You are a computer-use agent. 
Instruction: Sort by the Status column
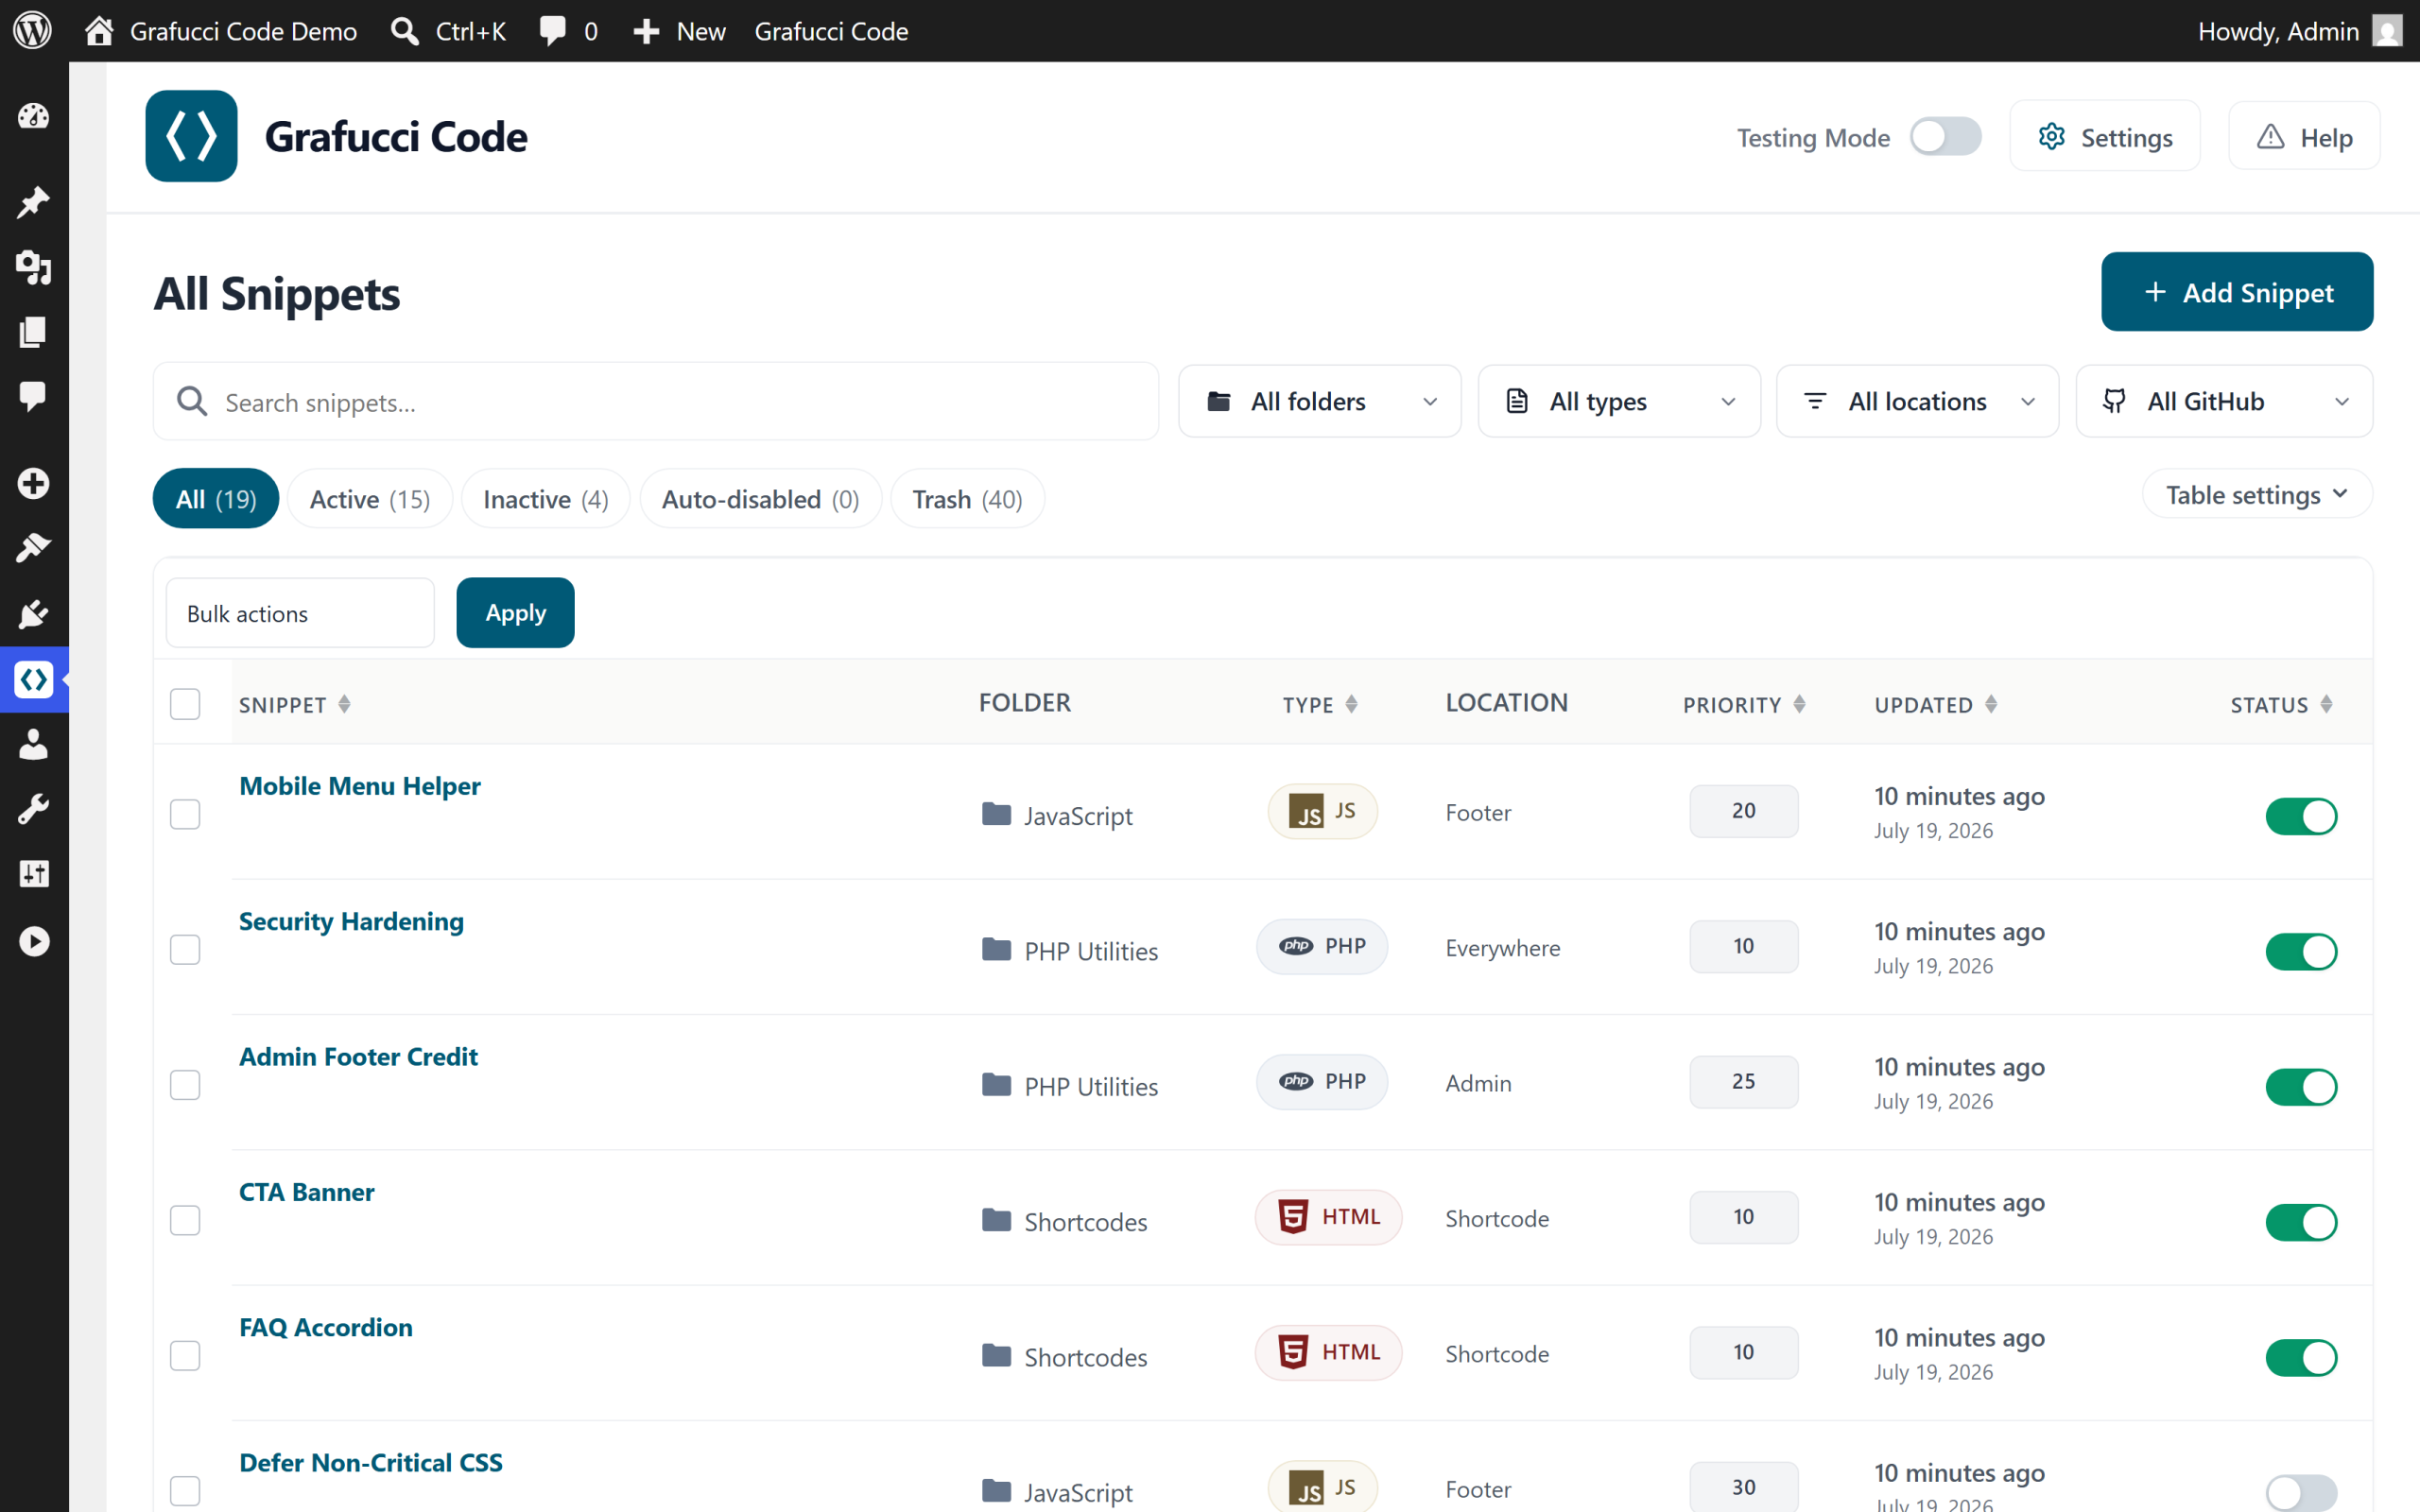[2281, 705]
